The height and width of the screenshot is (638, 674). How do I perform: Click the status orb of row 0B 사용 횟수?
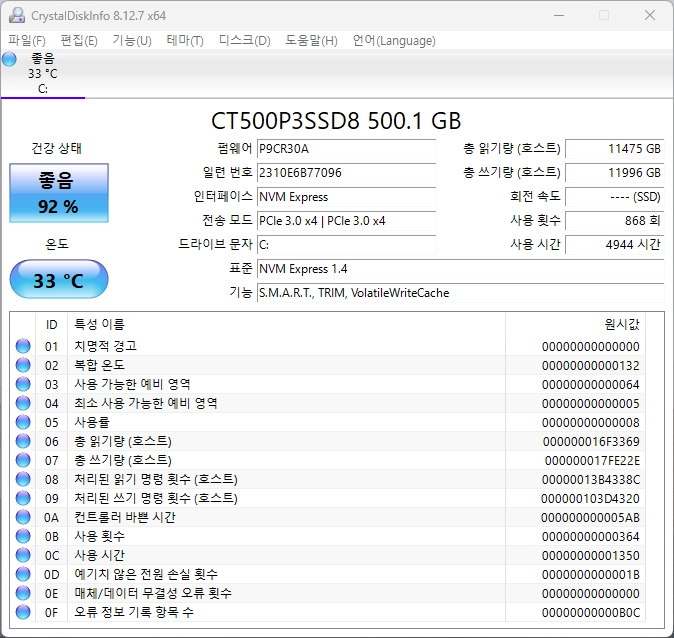point(23,536)
